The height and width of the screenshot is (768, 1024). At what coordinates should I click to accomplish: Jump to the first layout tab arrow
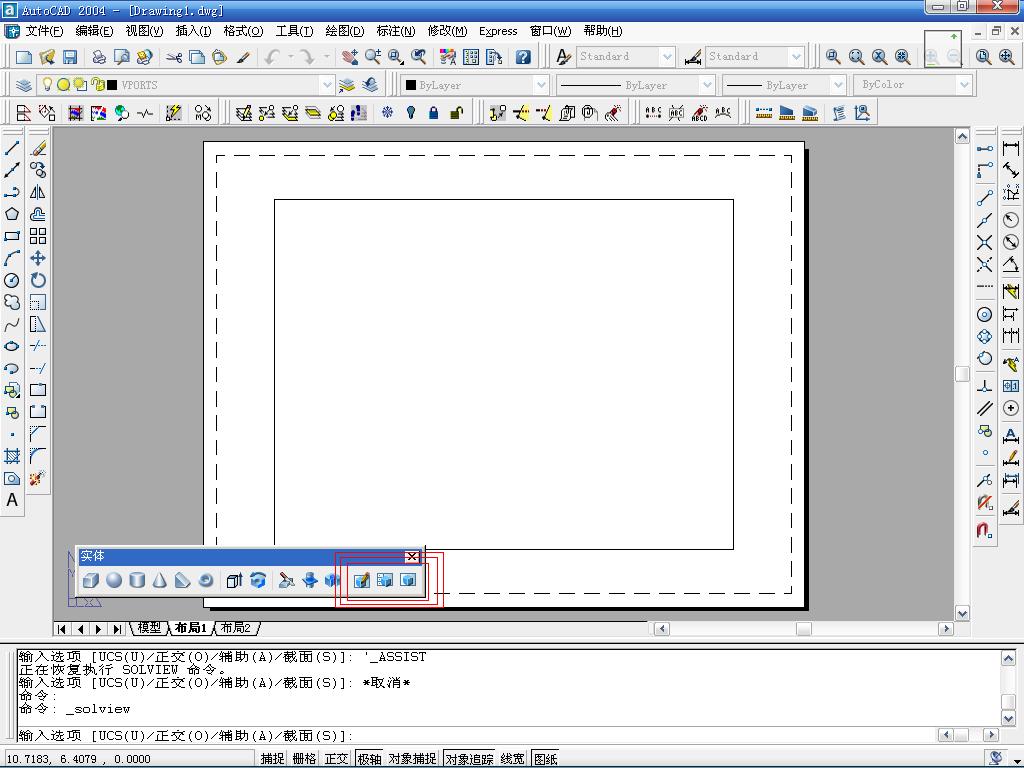click(x=61, y=628)
